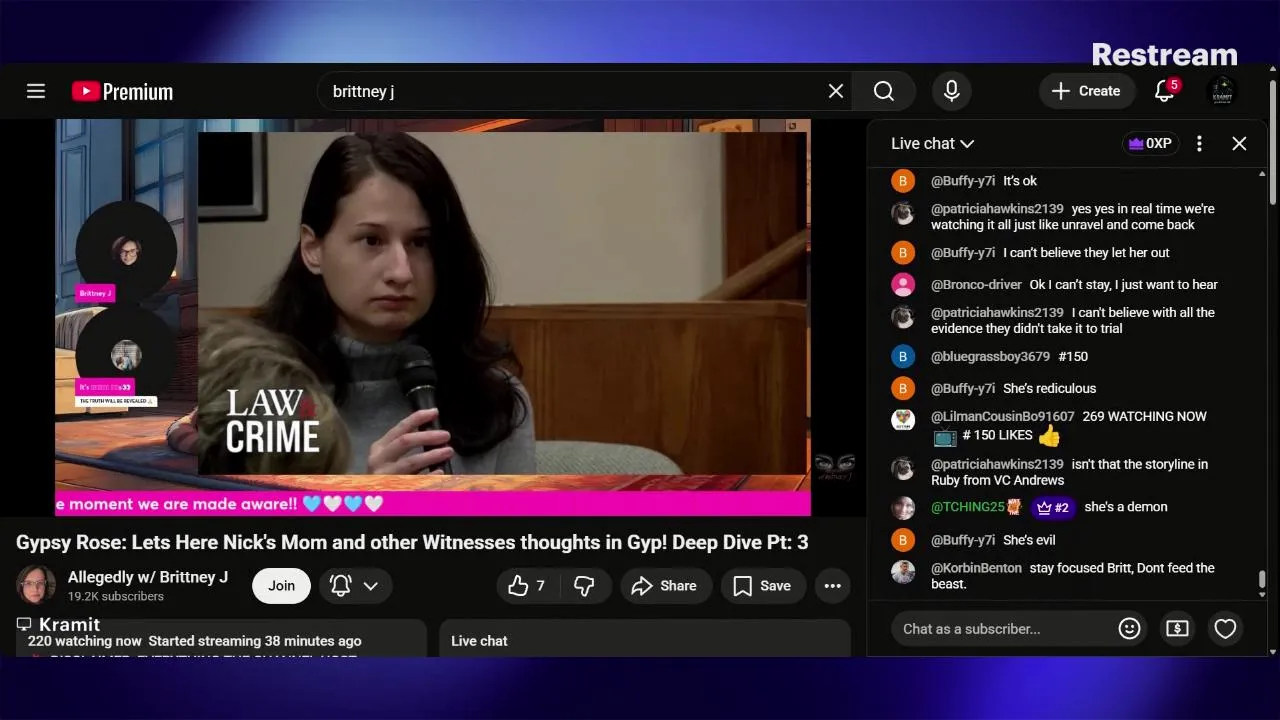Click the #2 crown member badge
The image size is (1280, 720).
1053,507
